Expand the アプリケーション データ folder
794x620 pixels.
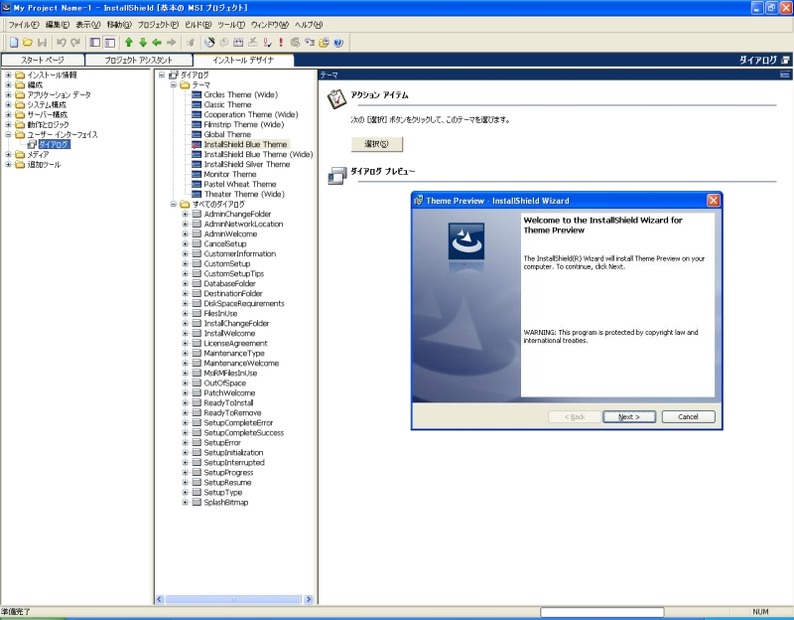click(x=8, y=95)
